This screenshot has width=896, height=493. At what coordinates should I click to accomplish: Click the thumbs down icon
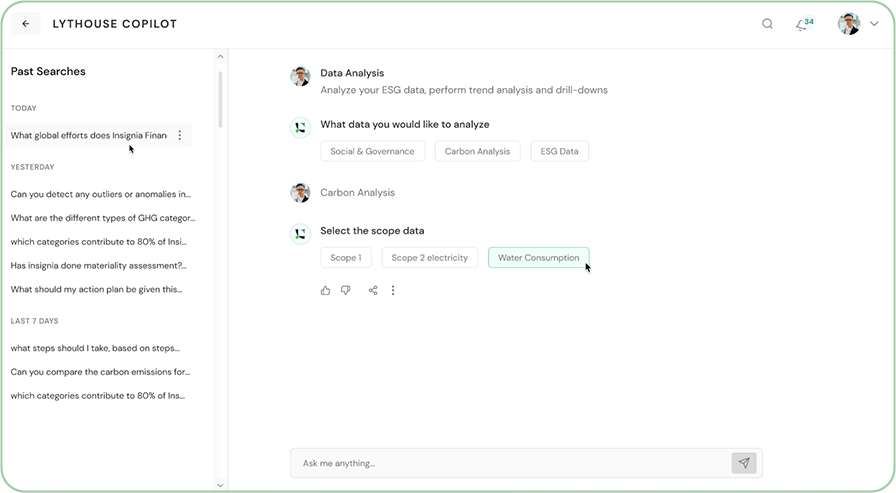click(x=346, y=290)
